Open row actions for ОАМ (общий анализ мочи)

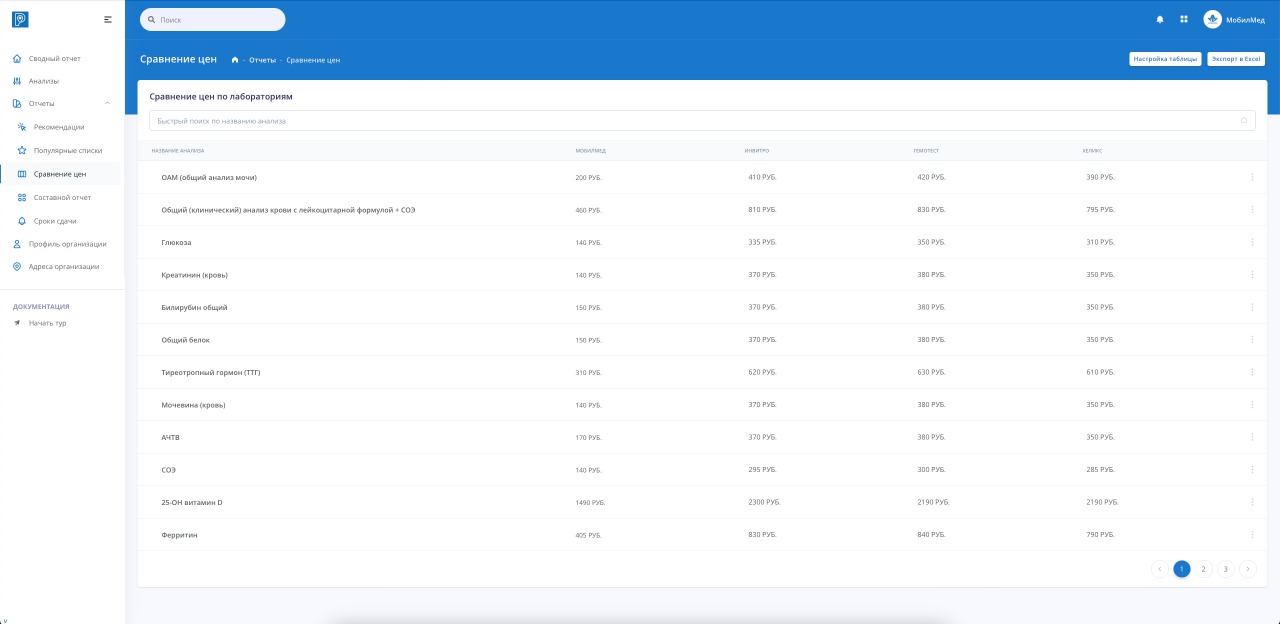pos(1252,177)
